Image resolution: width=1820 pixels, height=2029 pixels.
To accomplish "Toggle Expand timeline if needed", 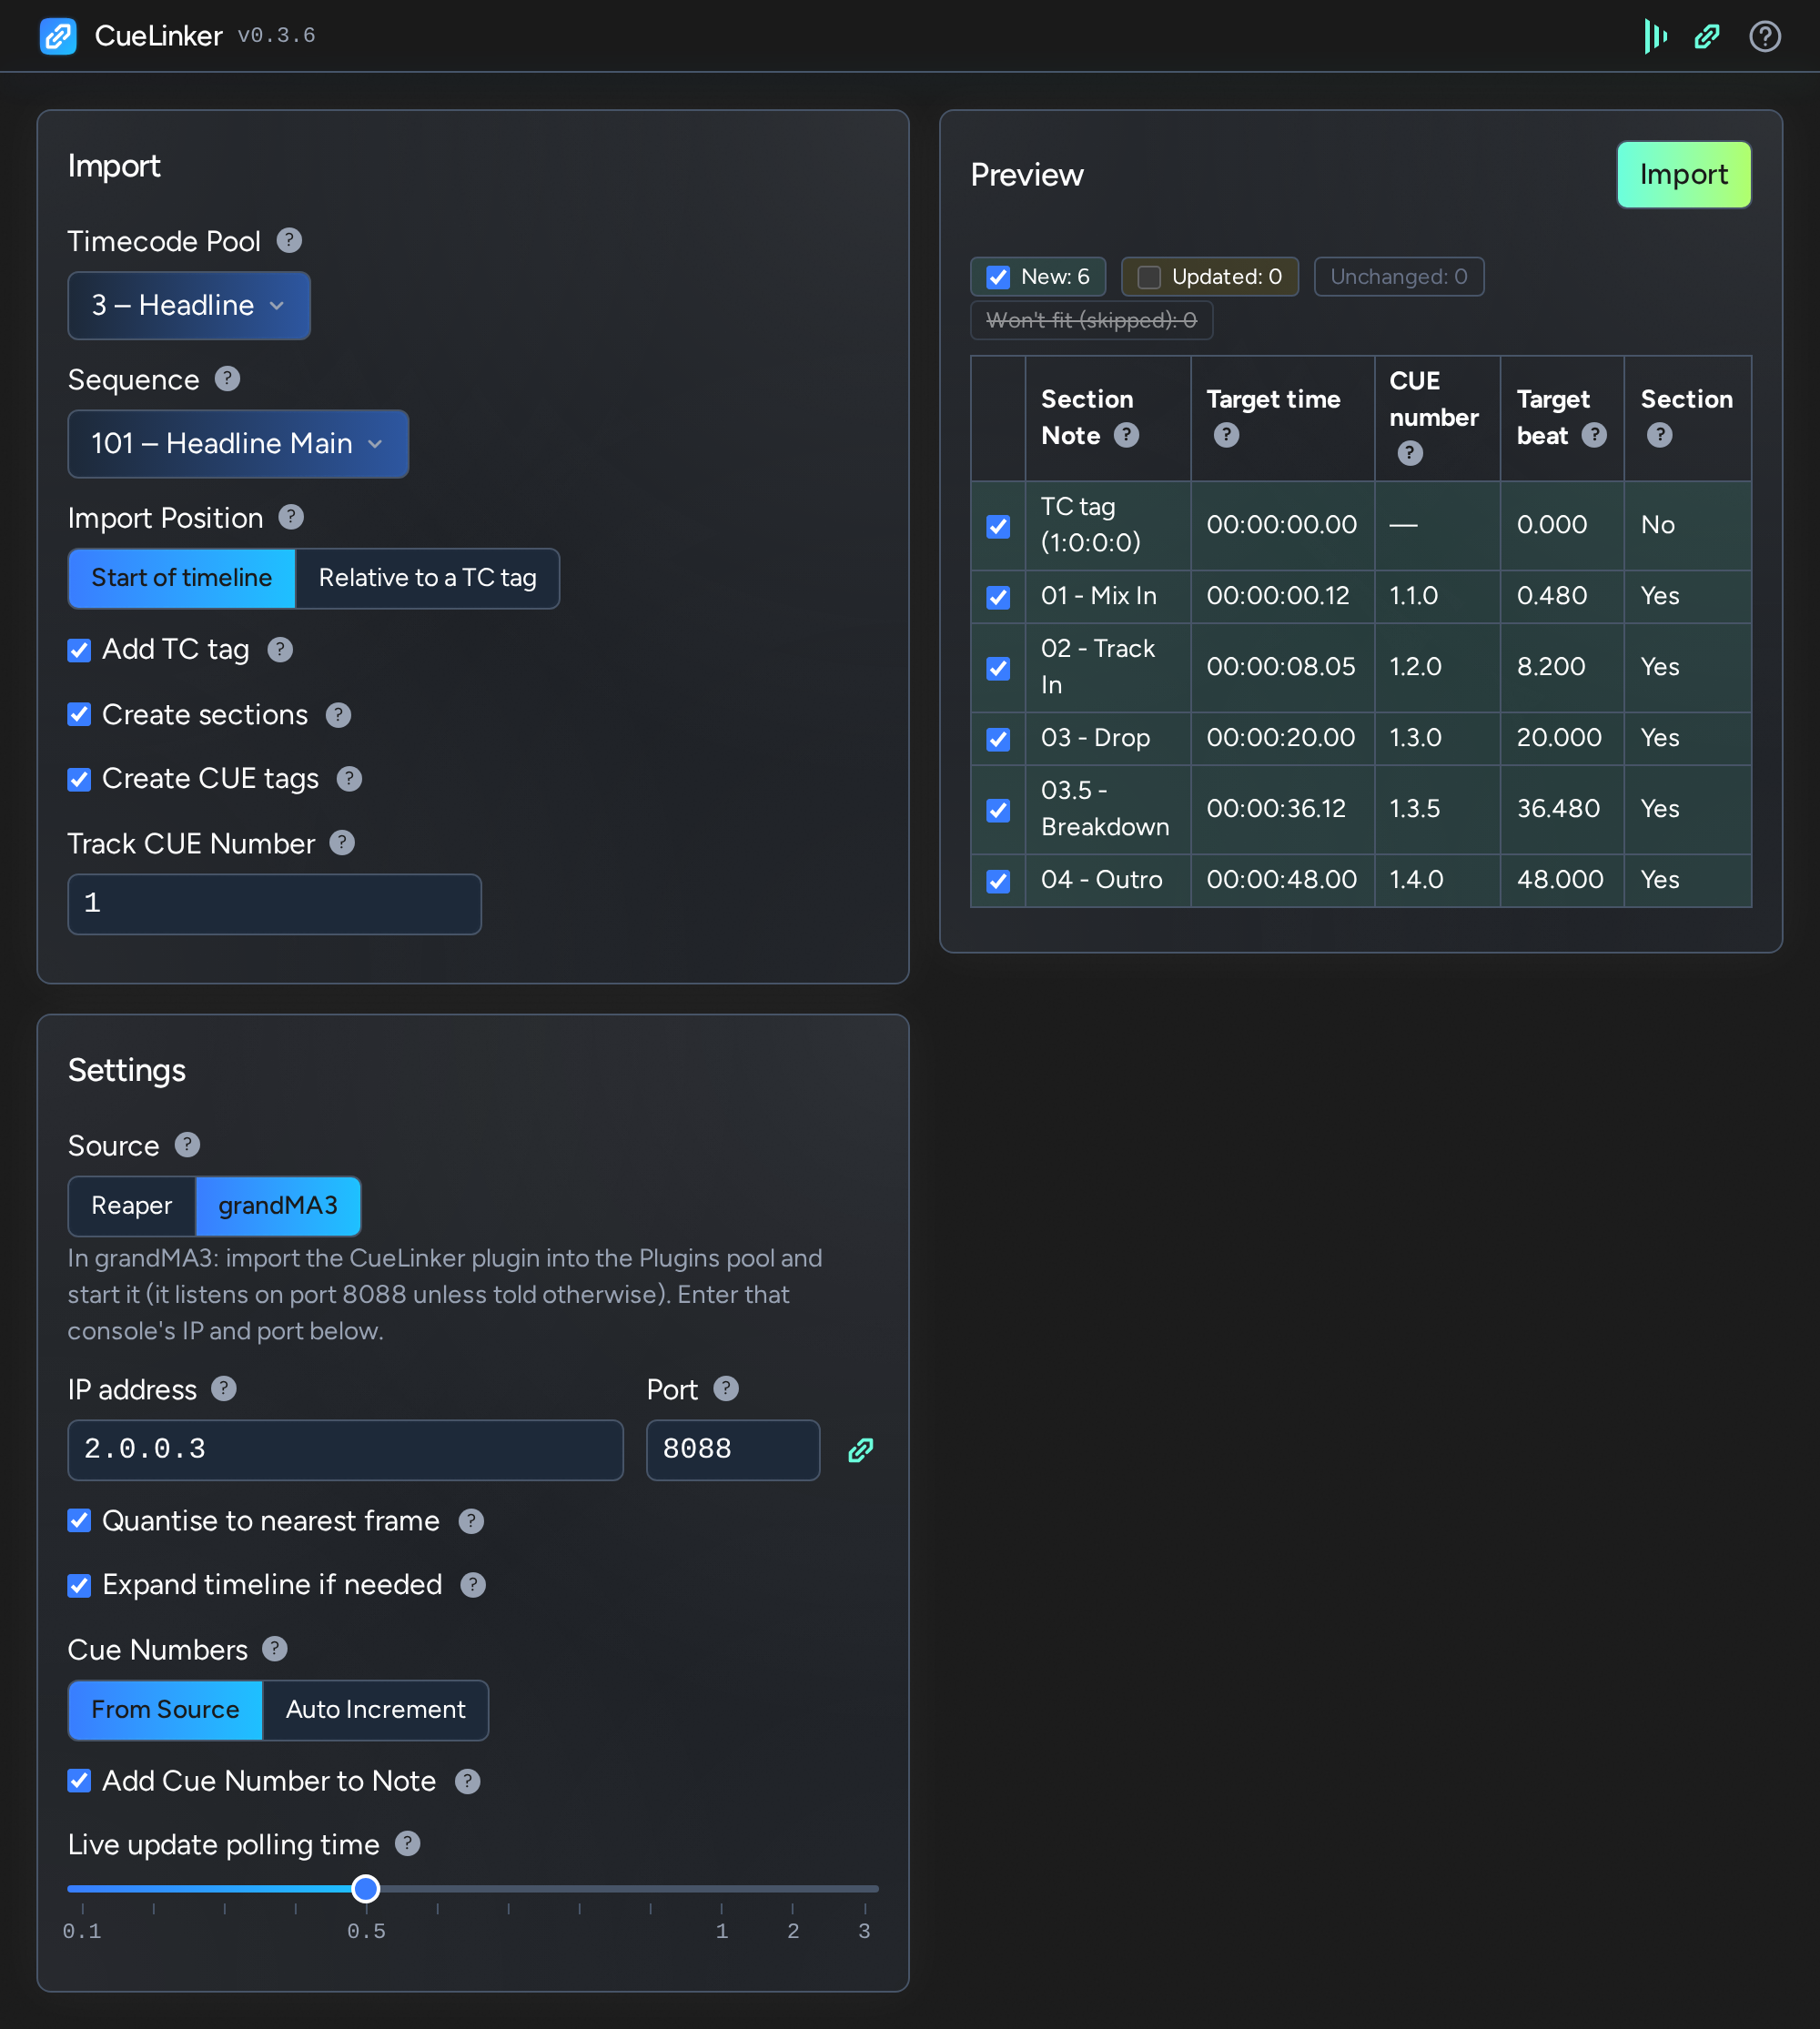I will click(x=79, y=1585).
